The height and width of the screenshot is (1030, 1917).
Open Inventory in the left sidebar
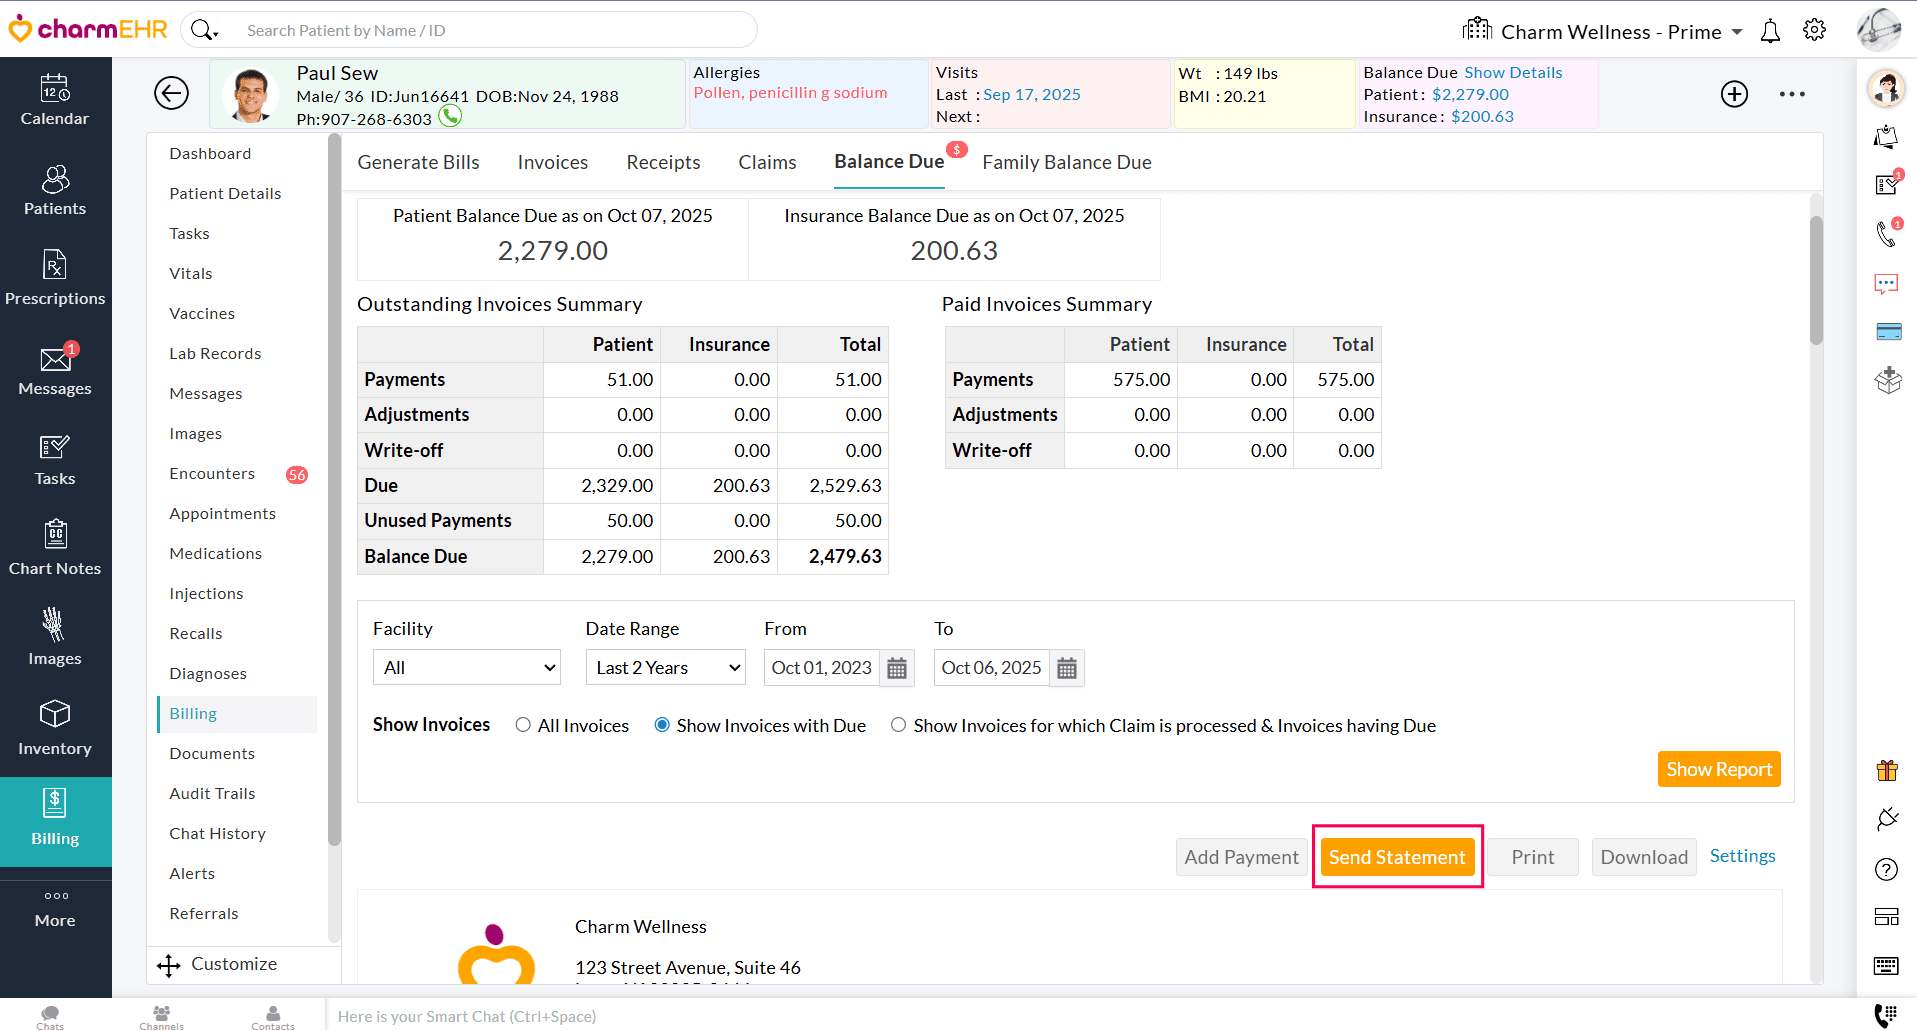[55, 728]
